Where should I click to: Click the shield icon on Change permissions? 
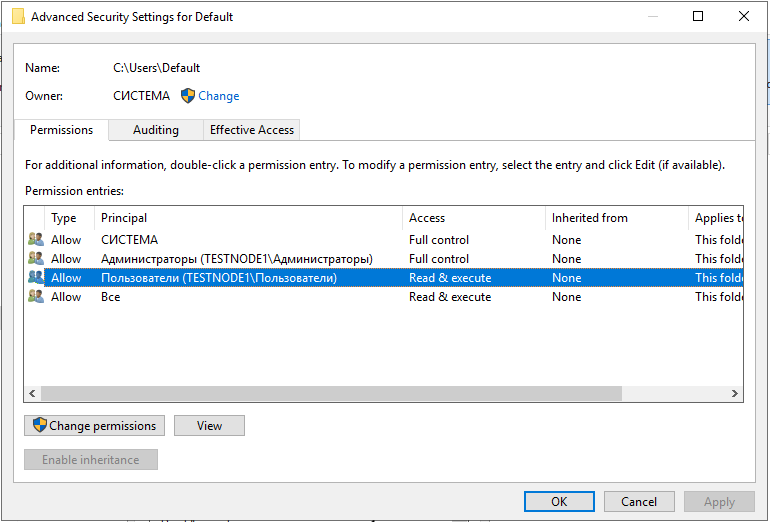40,425
